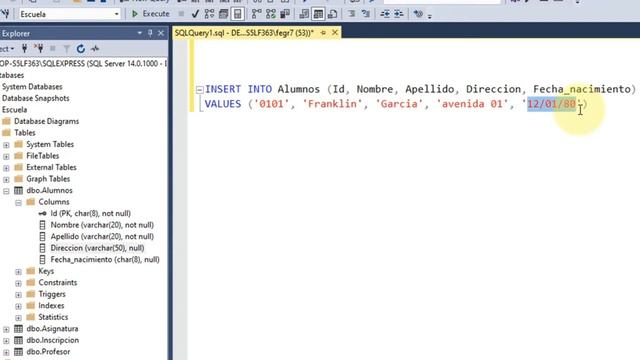This screenshot has width=640, height=360.
Task: Select the Id primary key column
Action: 90,213
